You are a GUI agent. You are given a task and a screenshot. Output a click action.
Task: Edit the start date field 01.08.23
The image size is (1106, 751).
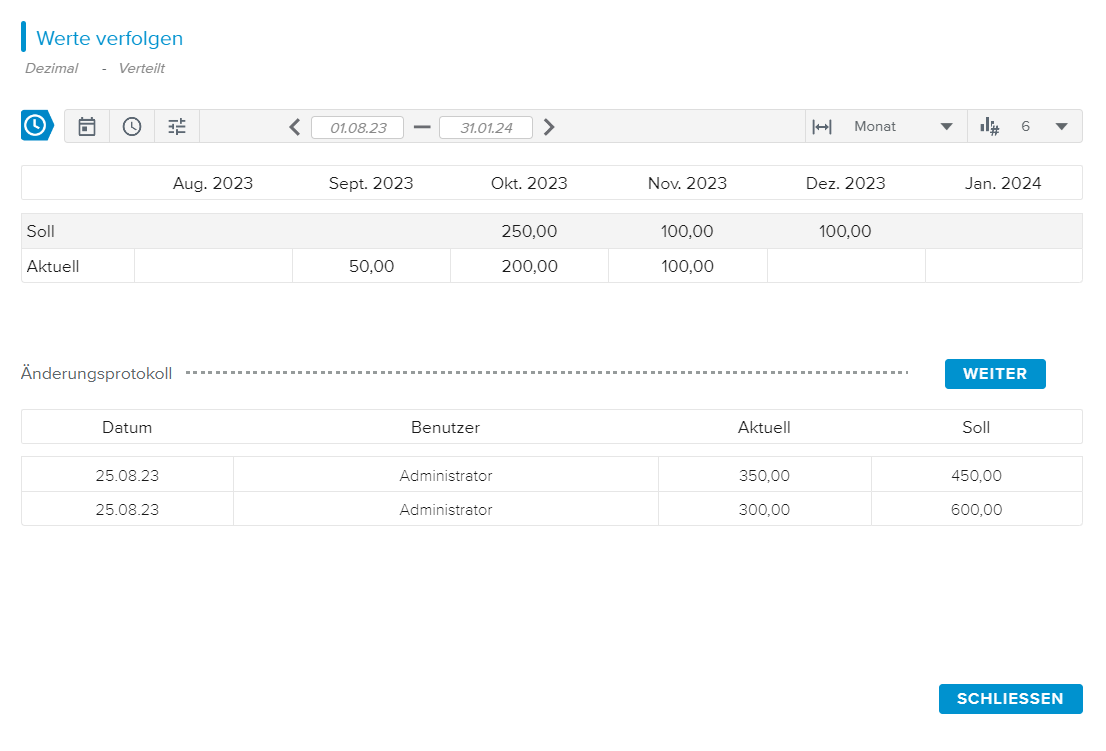[x=357, y=128]
